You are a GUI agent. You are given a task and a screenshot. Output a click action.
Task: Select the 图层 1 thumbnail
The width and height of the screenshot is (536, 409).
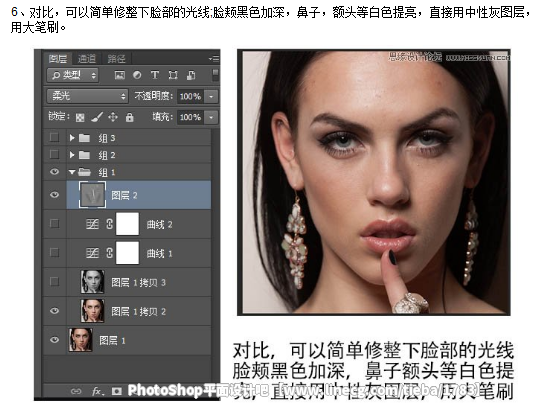(x=80, y=340)
